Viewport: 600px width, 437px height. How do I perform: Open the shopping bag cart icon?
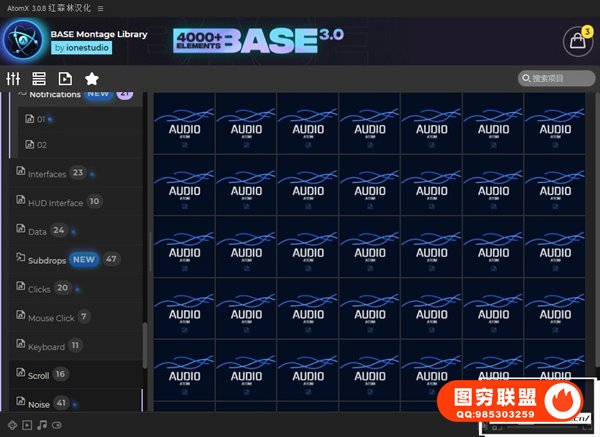(577, 41)
